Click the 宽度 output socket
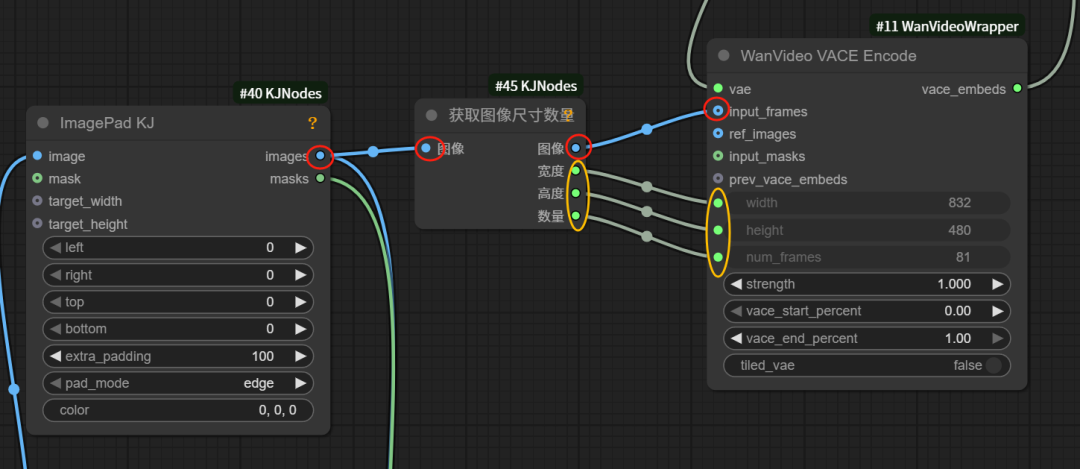1080x469 pixels. point(576,171)
